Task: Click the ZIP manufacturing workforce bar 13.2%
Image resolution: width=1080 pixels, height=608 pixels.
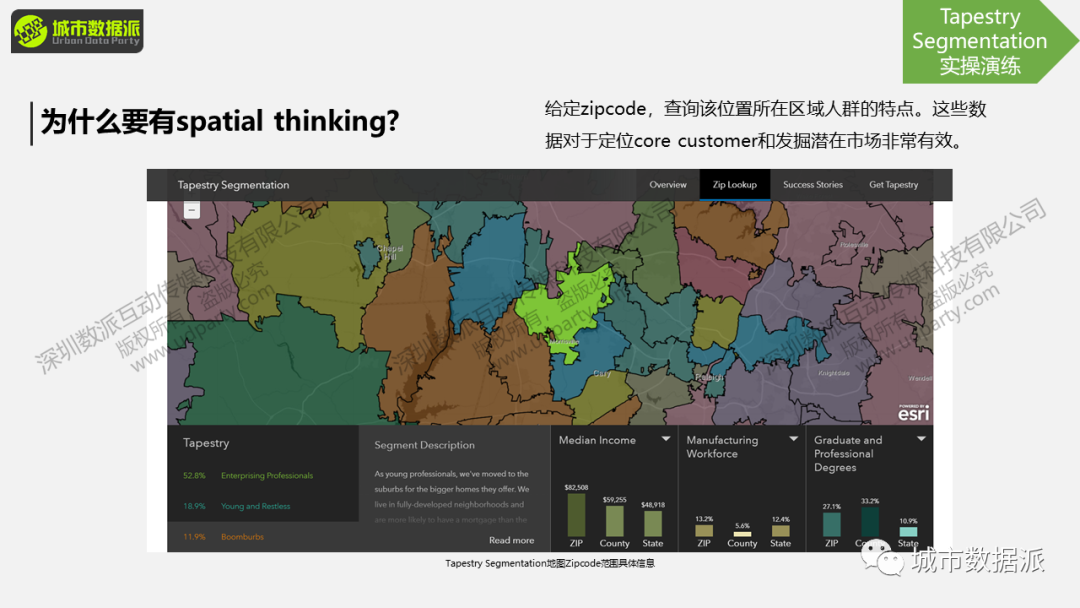Action: click(x=704, y=530)
